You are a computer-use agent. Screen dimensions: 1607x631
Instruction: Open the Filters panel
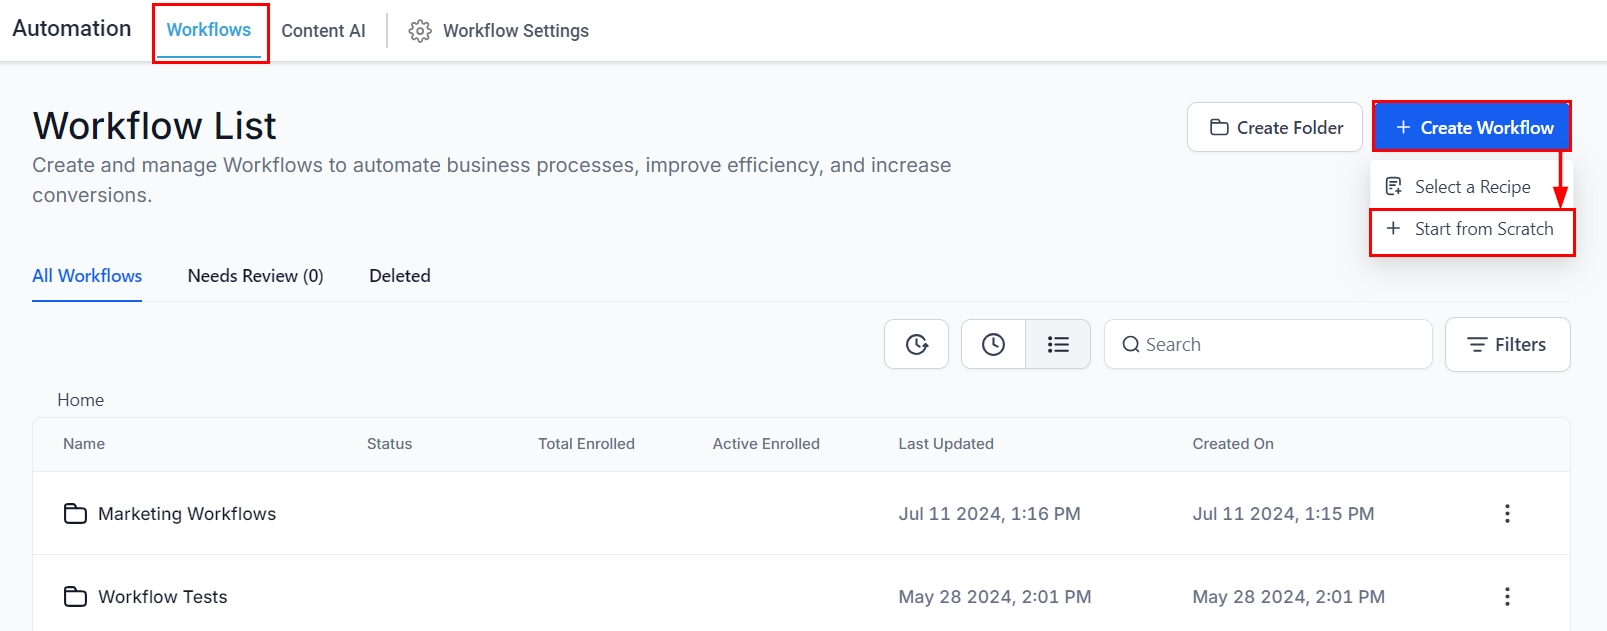1507,345
